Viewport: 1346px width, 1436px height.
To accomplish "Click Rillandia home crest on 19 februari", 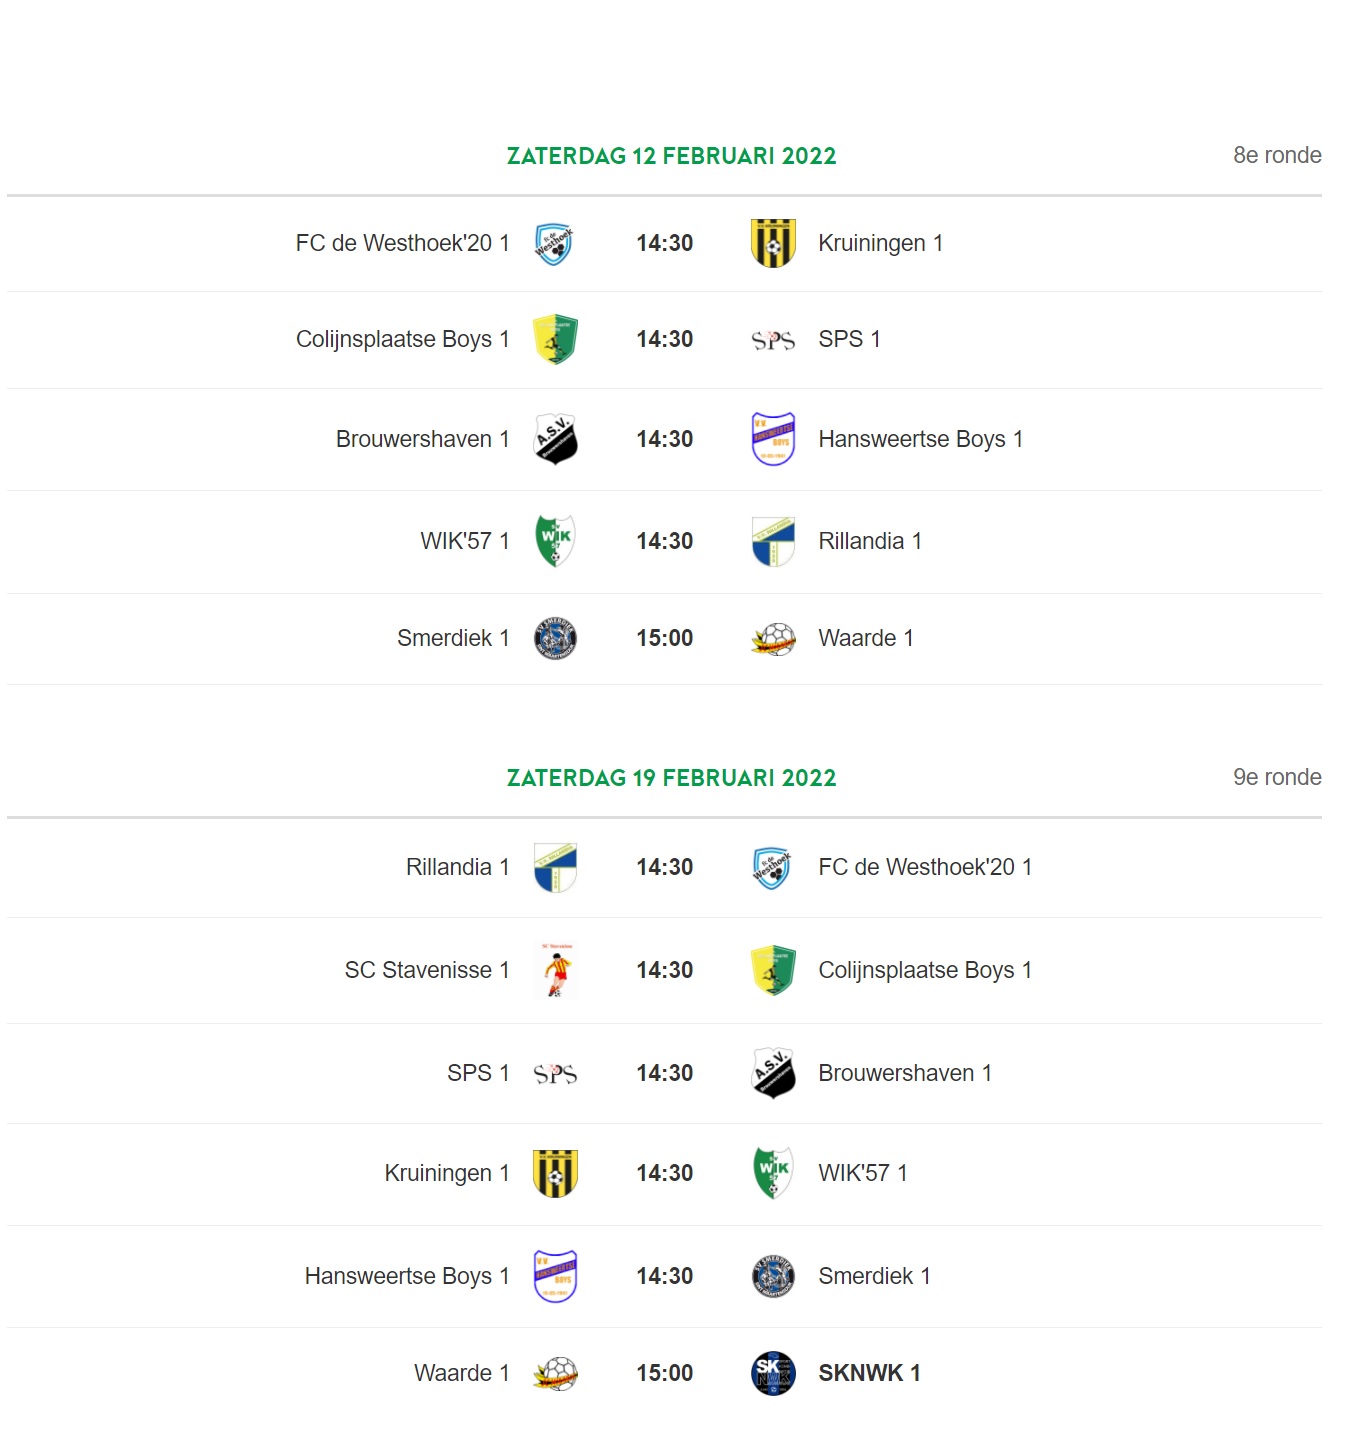I will tap(556, 867).
